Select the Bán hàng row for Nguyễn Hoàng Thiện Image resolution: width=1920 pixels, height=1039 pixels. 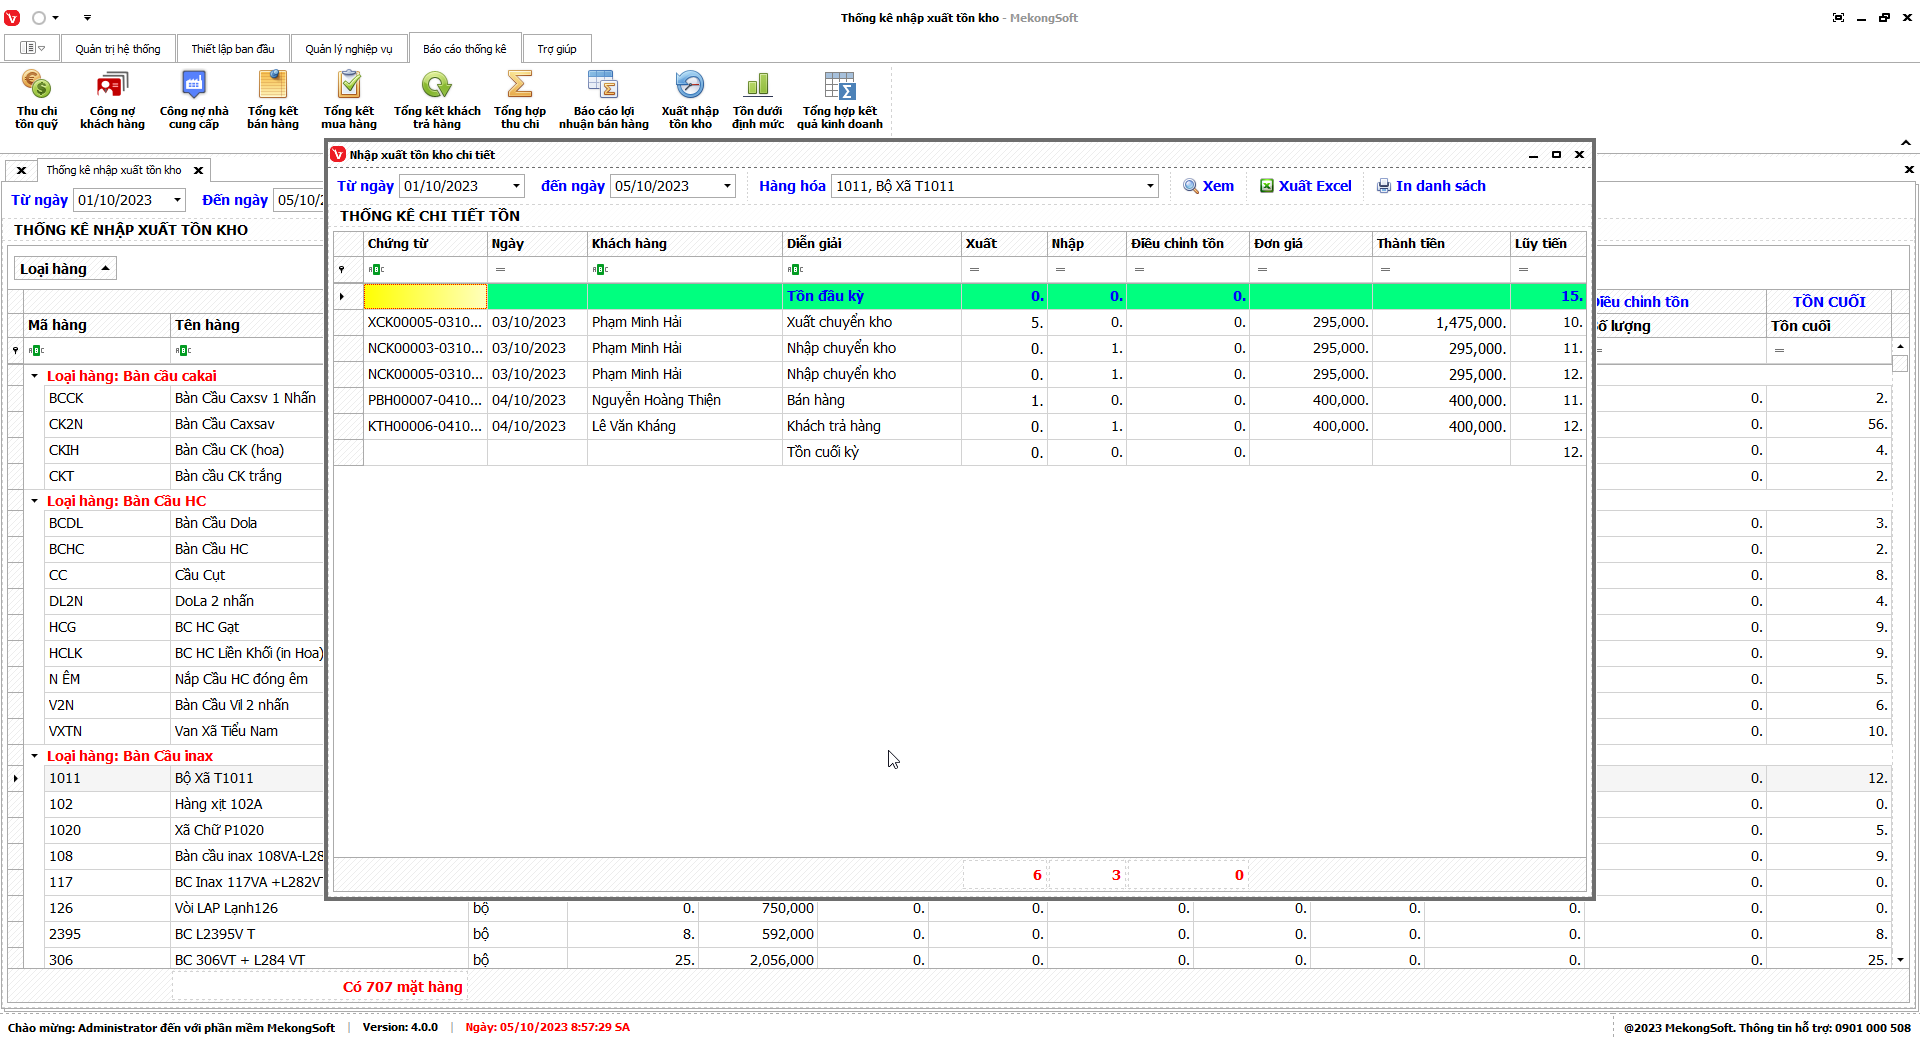(815, 400)
